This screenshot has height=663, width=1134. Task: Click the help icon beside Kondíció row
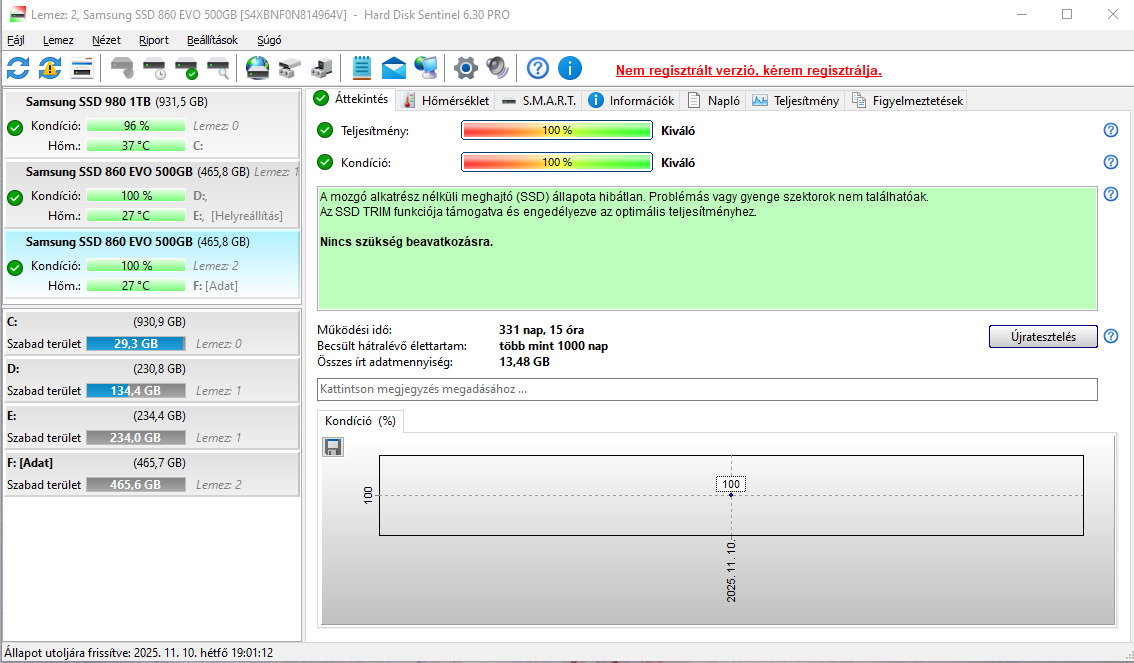coord(1111,162)
